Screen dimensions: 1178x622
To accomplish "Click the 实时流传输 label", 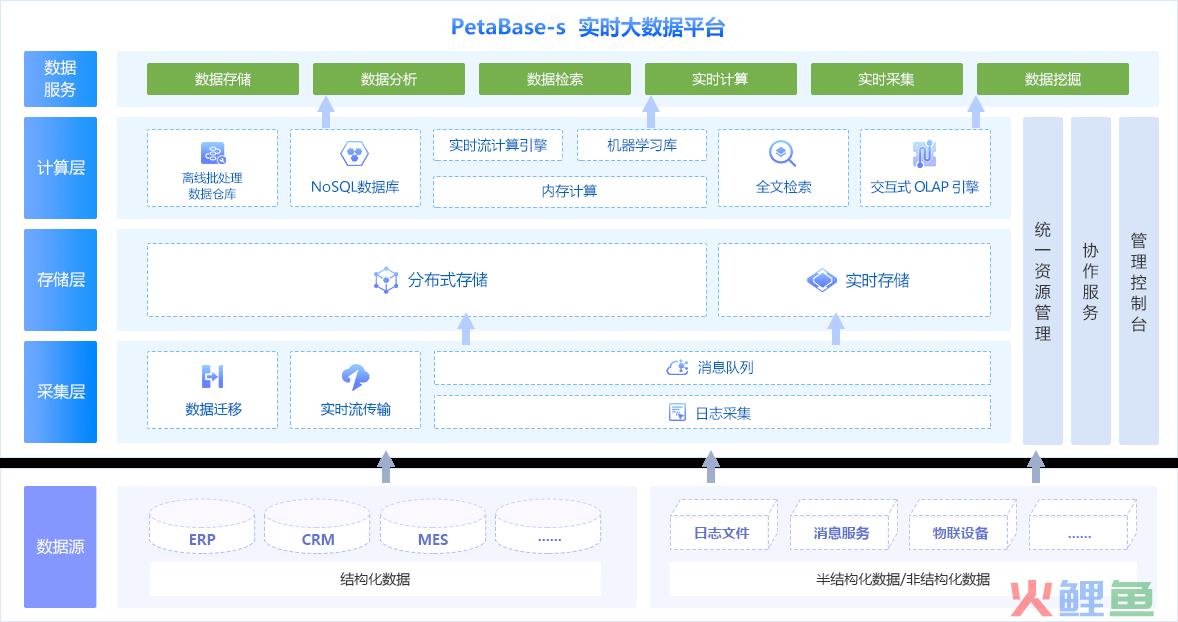I will [x=355, y=409].
